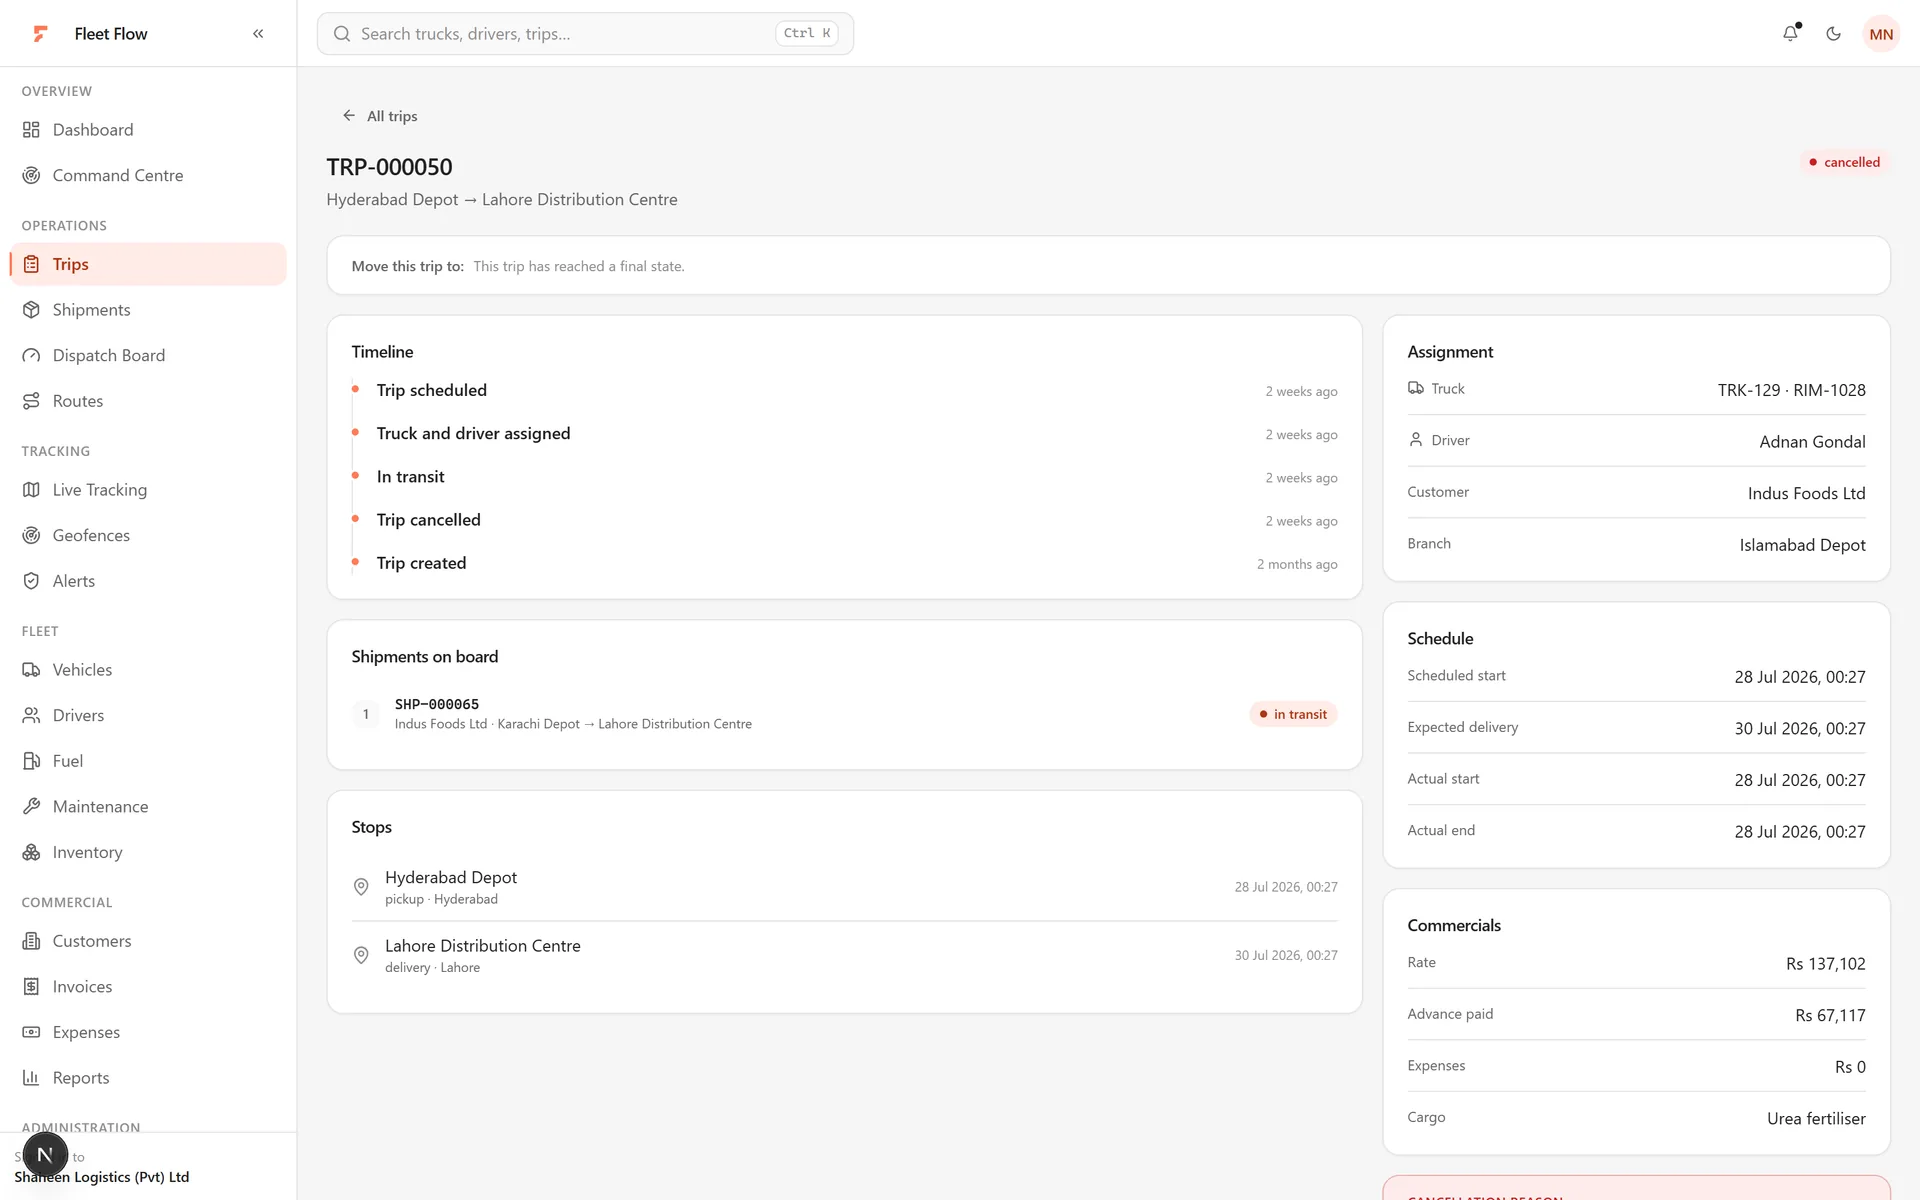Open shipment SHP-000065 row
This screenshot has height=1200, width=1920.
pos(844,714)
